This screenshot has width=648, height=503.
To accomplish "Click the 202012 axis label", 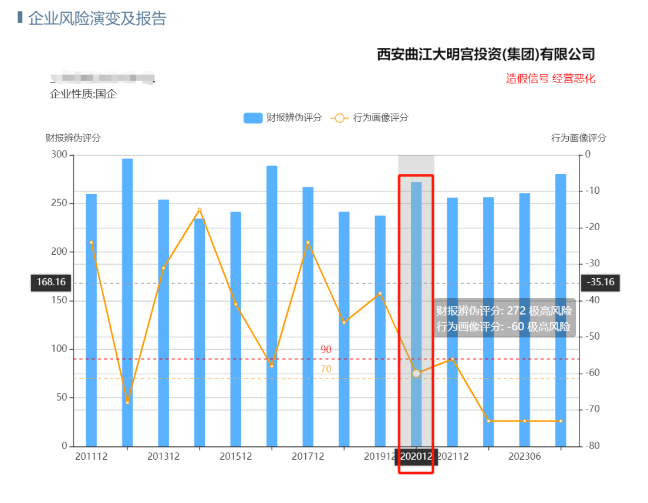I will (x=416, y=457).
